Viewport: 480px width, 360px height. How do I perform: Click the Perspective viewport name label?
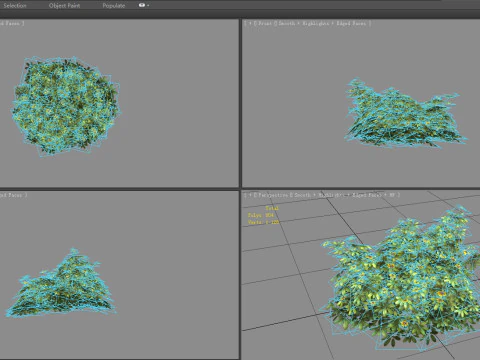272,195
